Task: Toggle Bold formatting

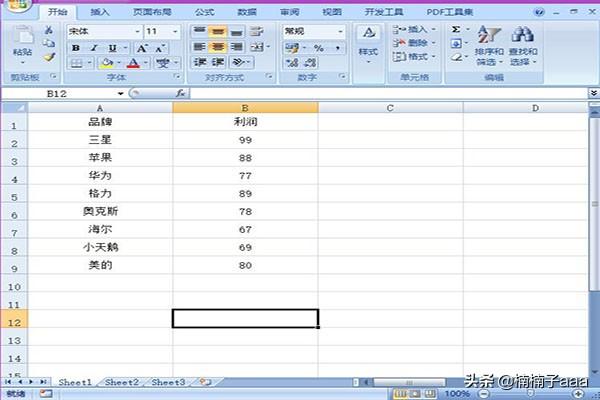Action: (76, 48)
